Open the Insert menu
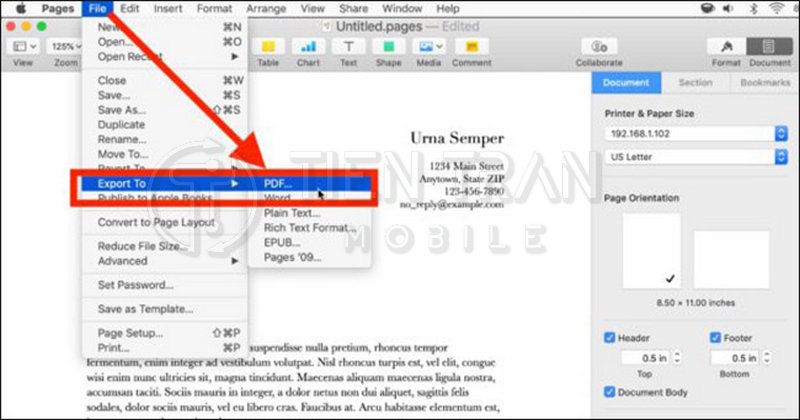The width and height of the screenshot is (800, 420). 168,8
